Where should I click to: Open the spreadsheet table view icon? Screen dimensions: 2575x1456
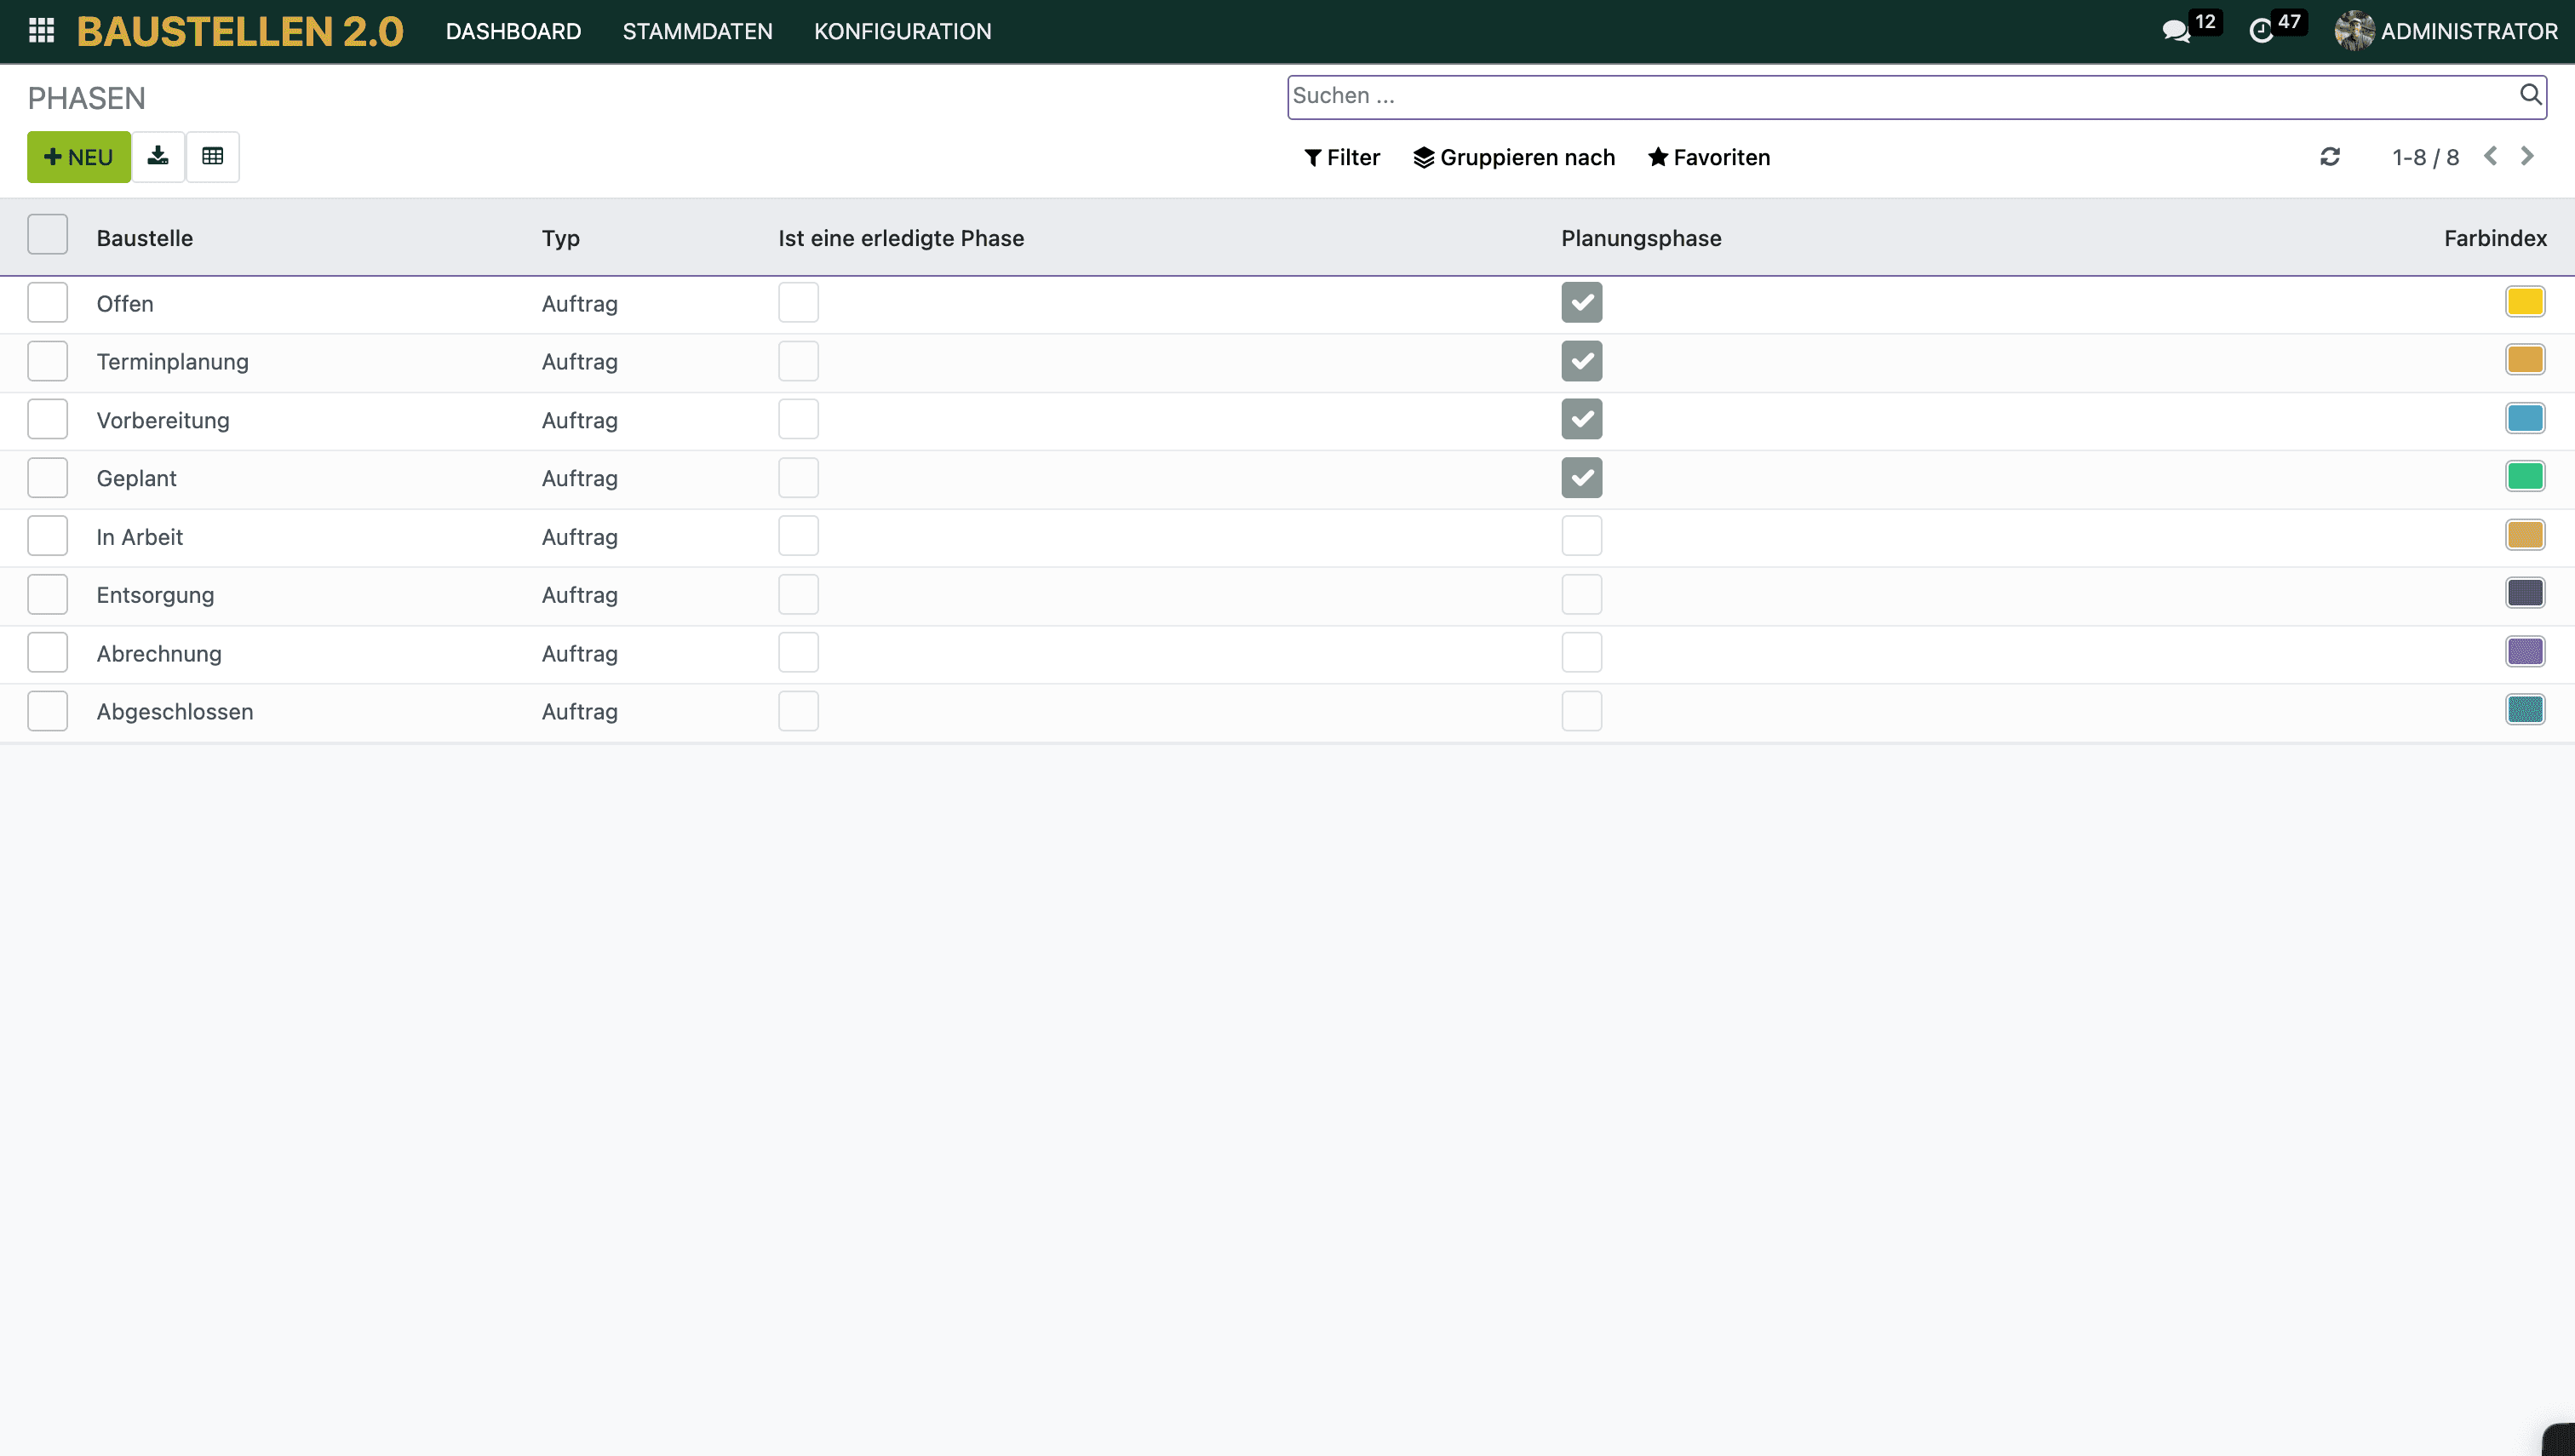212,156
